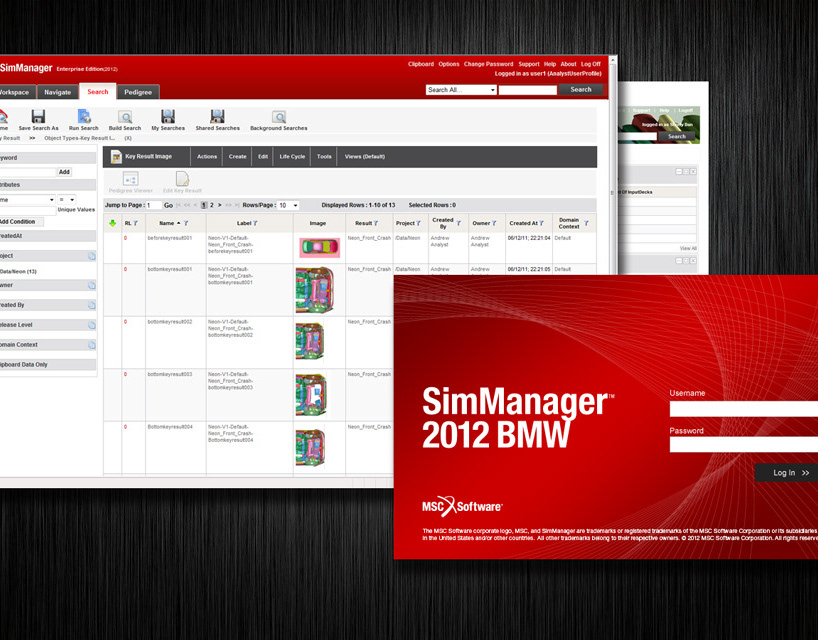Click the Options link

point(449,64)
